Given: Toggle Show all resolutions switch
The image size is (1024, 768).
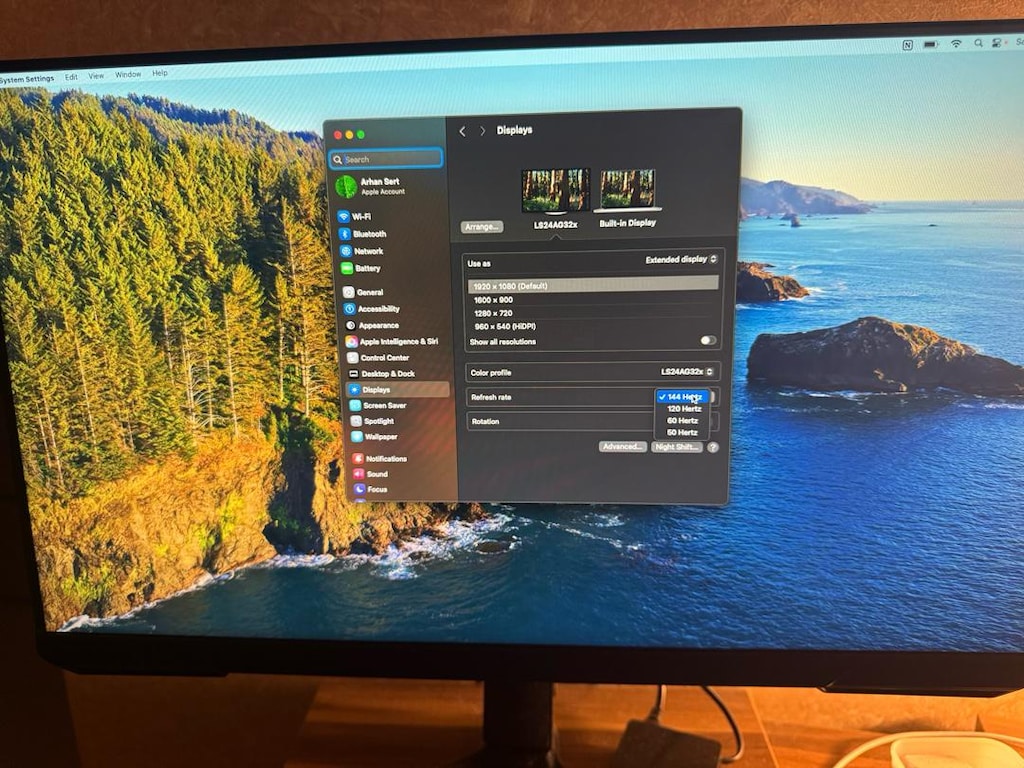Looking at the screenshot, I should click(x=708, y=340).
